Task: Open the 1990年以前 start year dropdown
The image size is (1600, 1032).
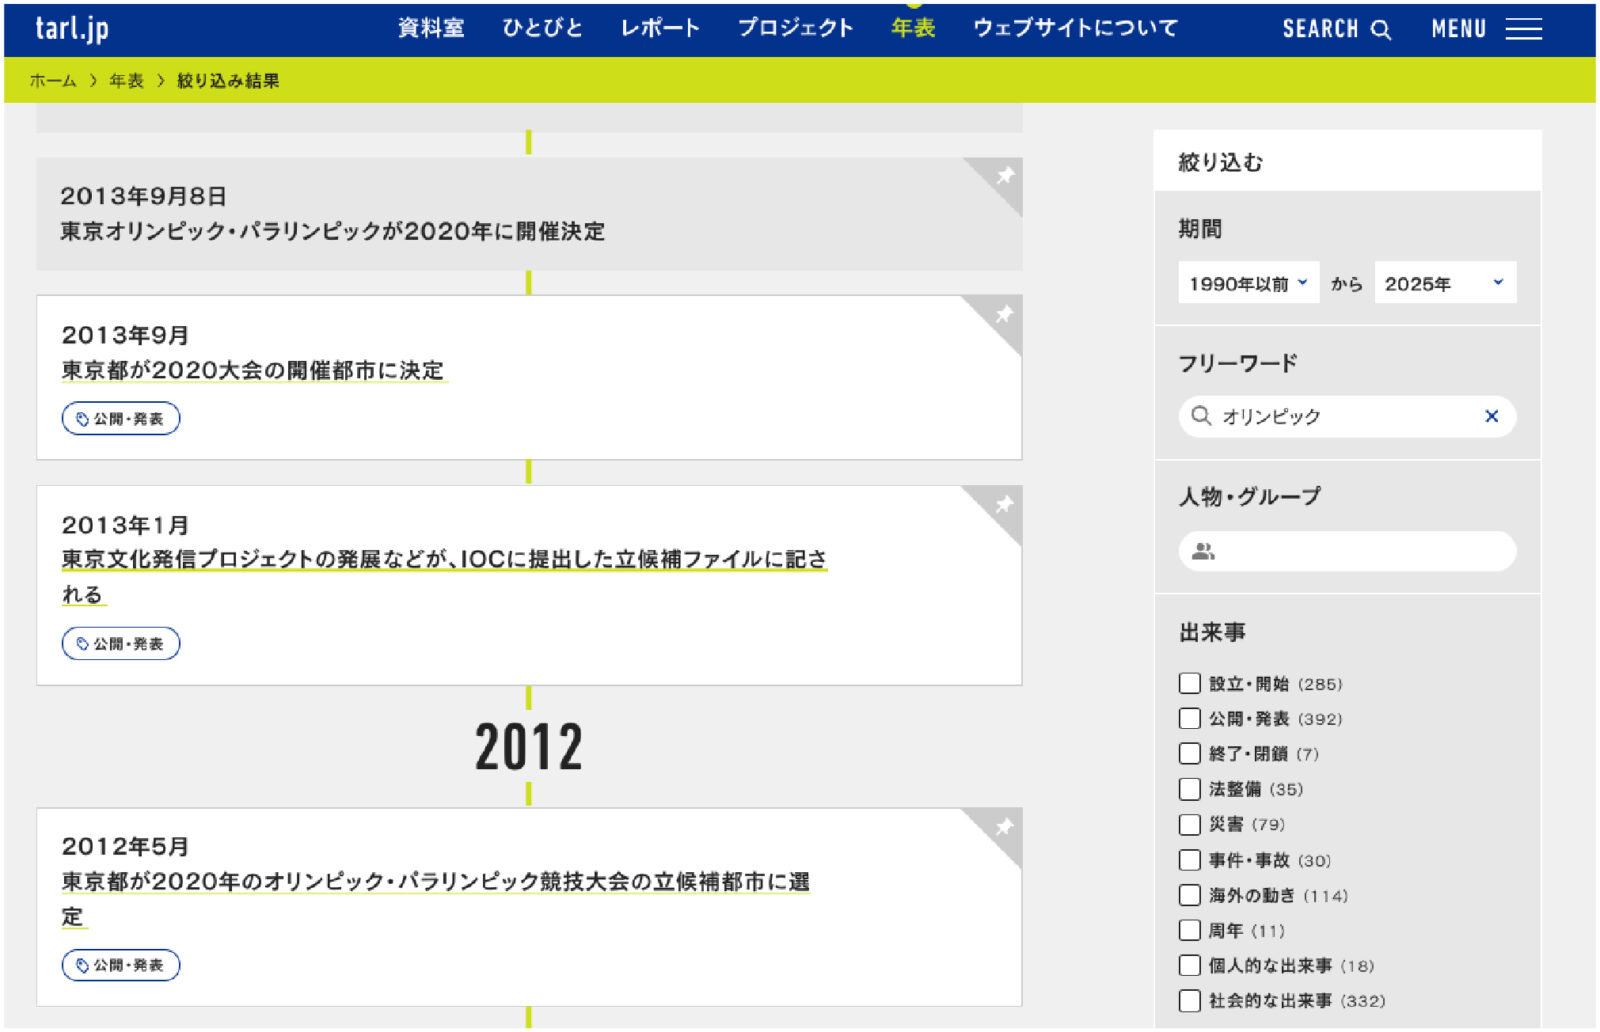Action: [x=1248, y=284]
